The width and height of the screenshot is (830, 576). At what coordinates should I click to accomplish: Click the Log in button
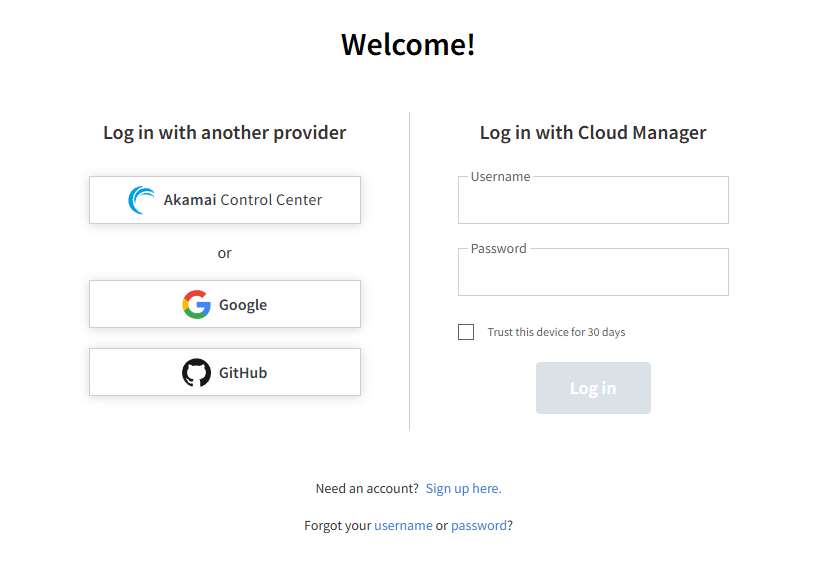tap(593, 388)
